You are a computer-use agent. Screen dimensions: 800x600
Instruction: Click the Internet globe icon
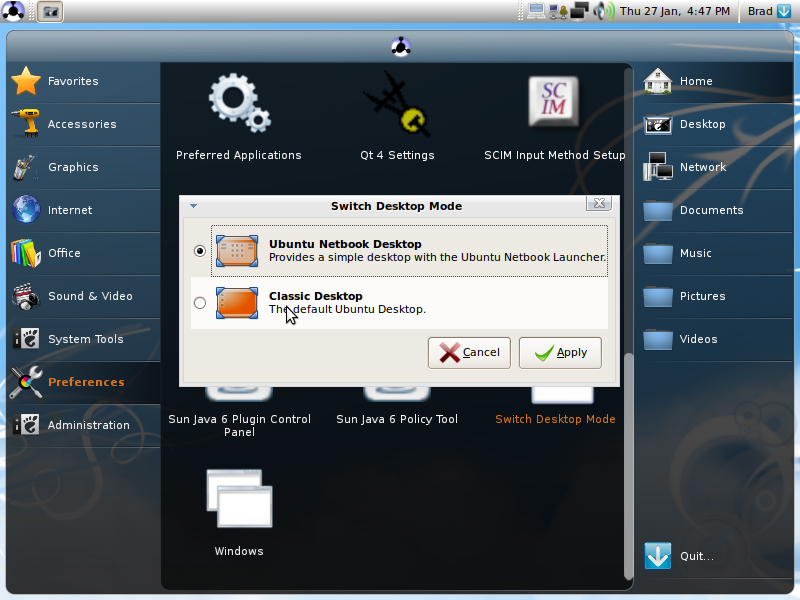coord(26,210)
